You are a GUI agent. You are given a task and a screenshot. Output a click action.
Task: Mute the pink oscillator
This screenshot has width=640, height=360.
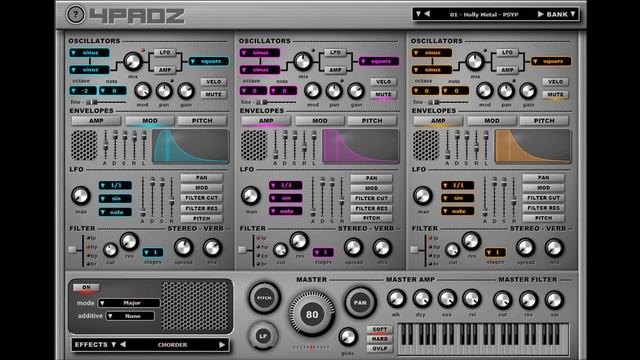click(383, 94)
